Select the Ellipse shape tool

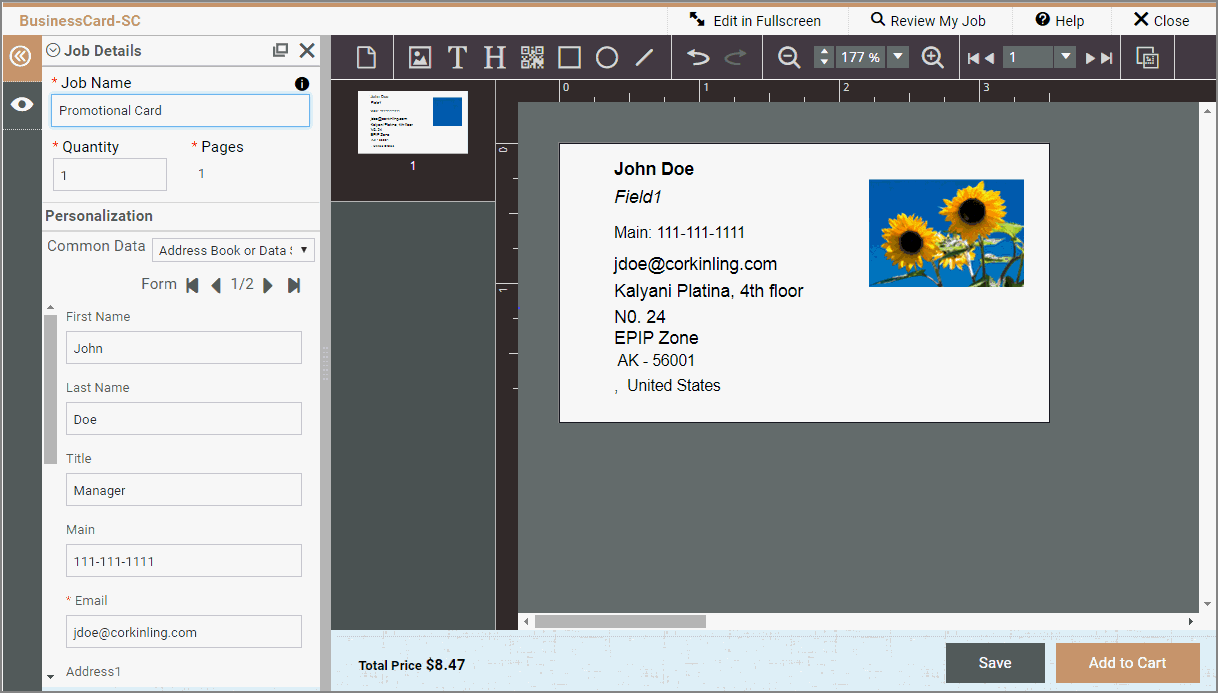point(607,58)
